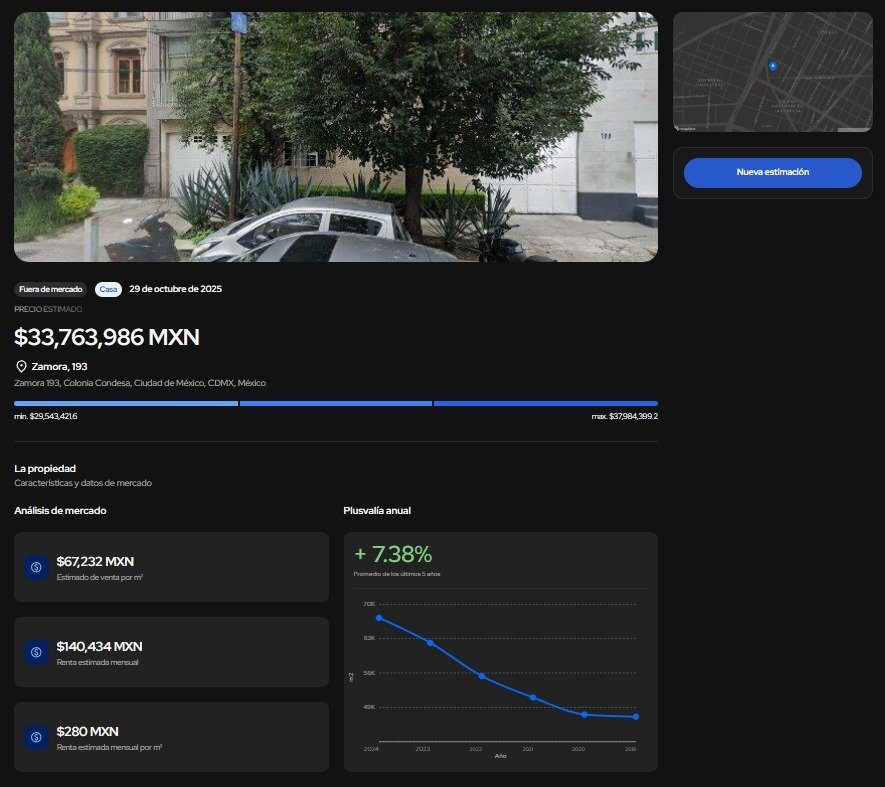The image size is (885, 787).
Task: Click the blue marker pin on the mini map
Action: click(773, 67)
